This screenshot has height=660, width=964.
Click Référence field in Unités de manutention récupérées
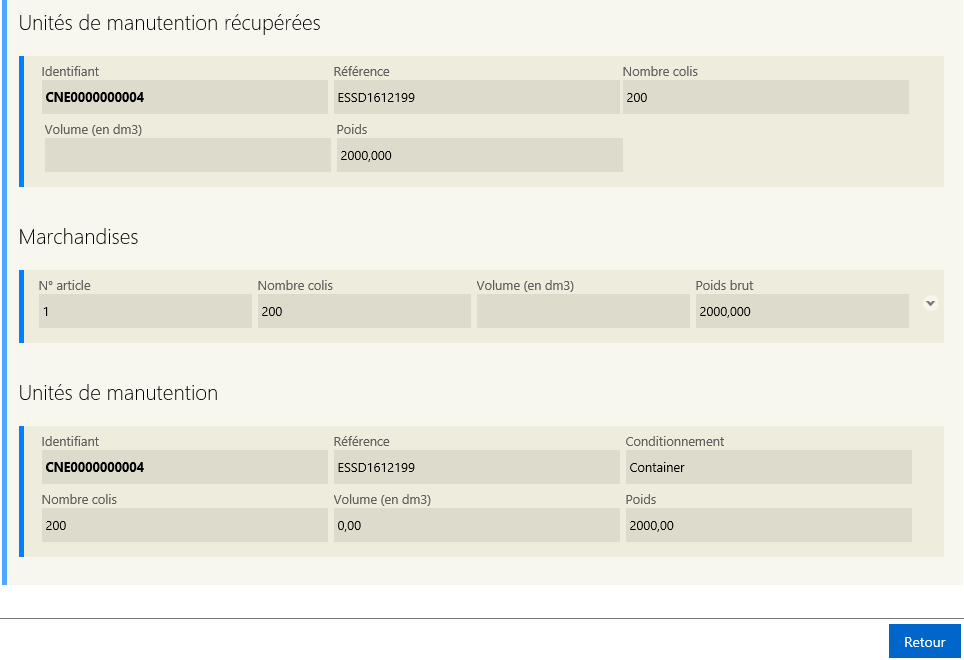[x=476, y=97]
